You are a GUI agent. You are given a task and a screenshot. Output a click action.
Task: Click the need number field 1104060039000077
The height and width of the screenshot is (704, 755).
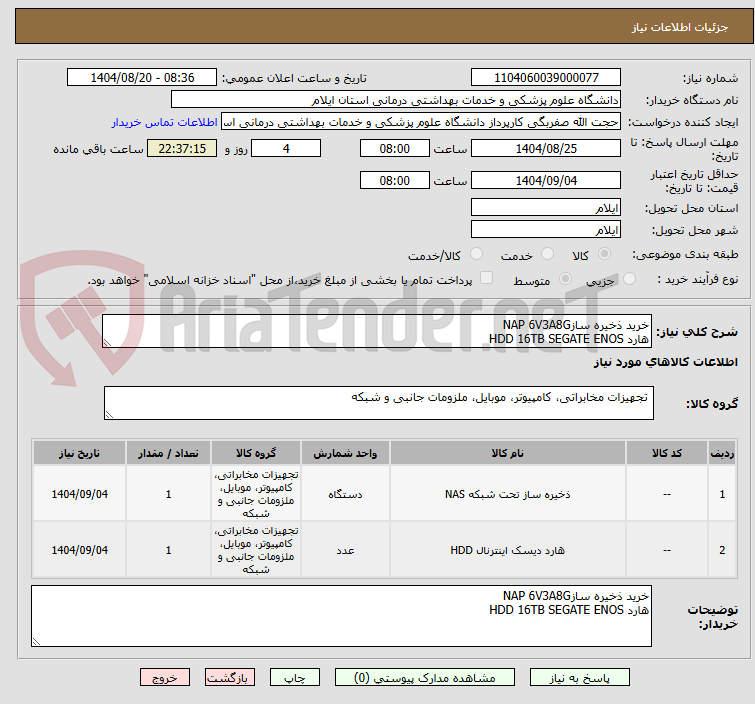coord(546,78)
